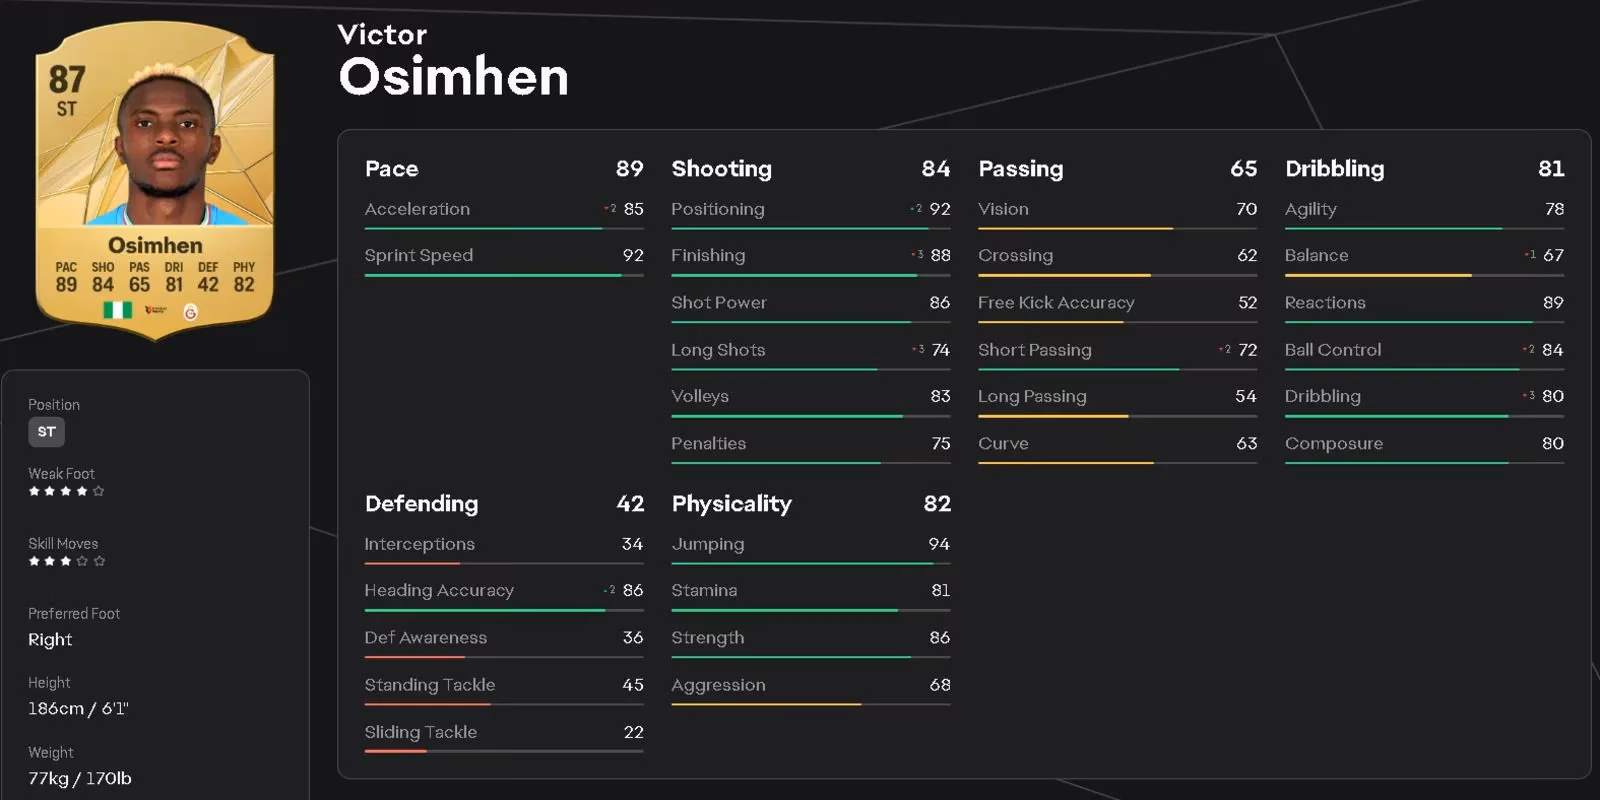
Task: Expand the Pace 89 section header
Action: (x=503, y=168)
